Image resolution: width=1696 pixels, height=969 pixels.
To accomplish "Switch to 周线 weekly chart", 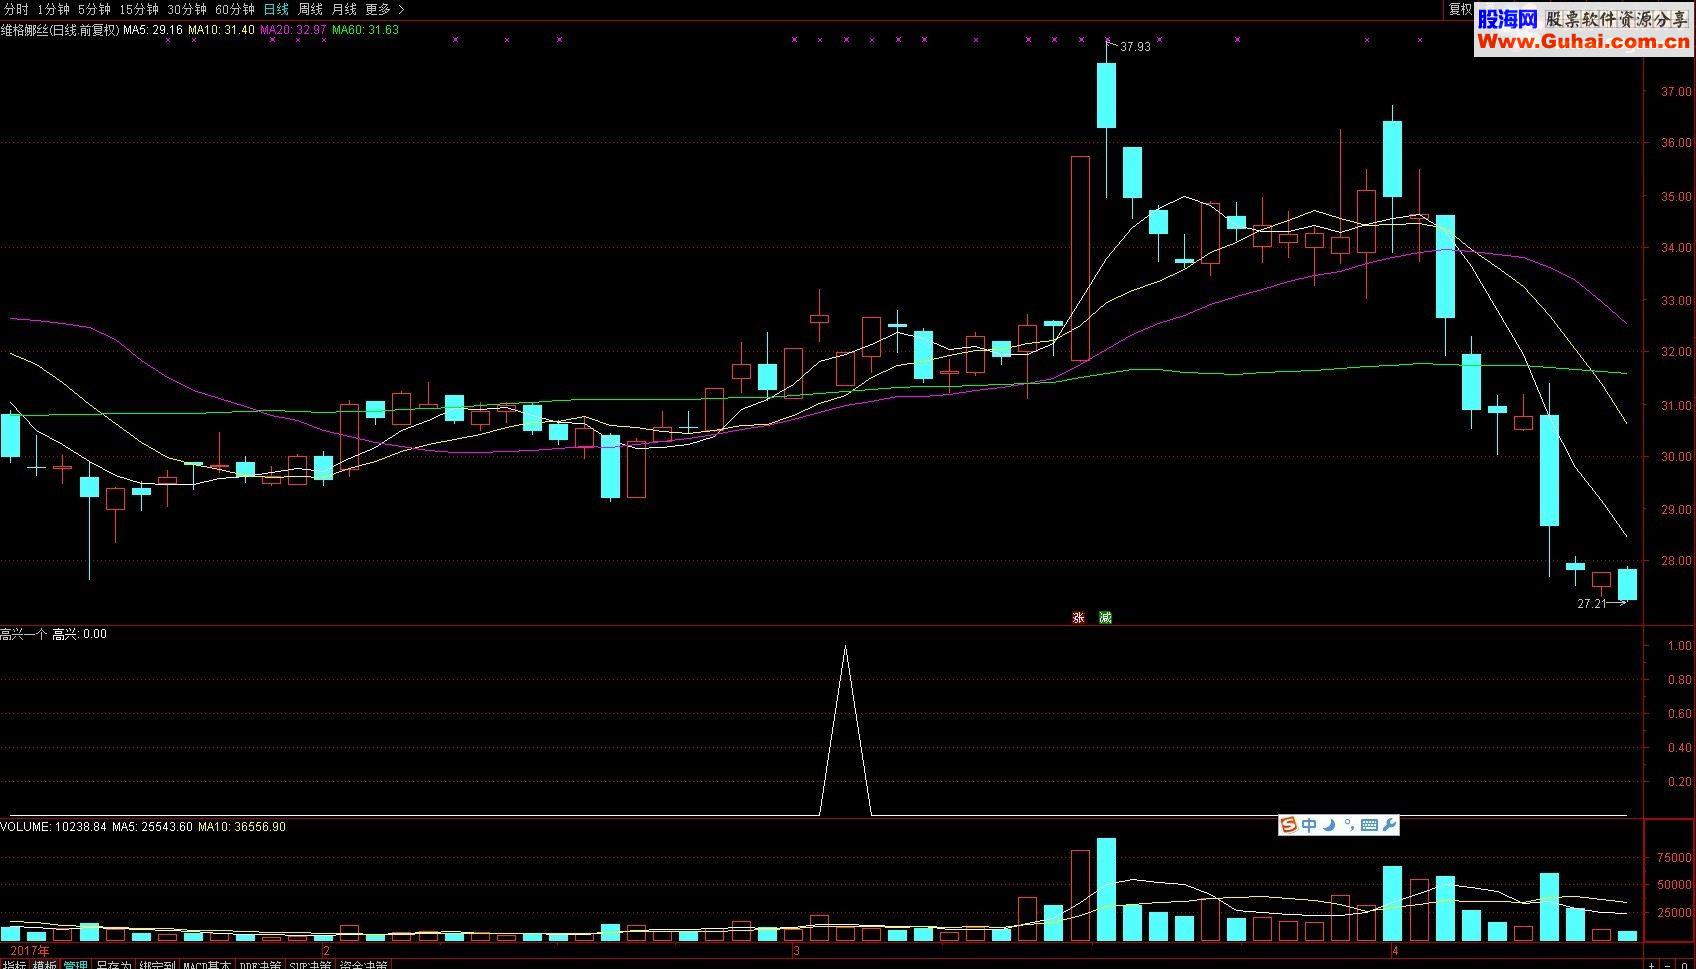I will pyautogui.click(x=310, y=9).
